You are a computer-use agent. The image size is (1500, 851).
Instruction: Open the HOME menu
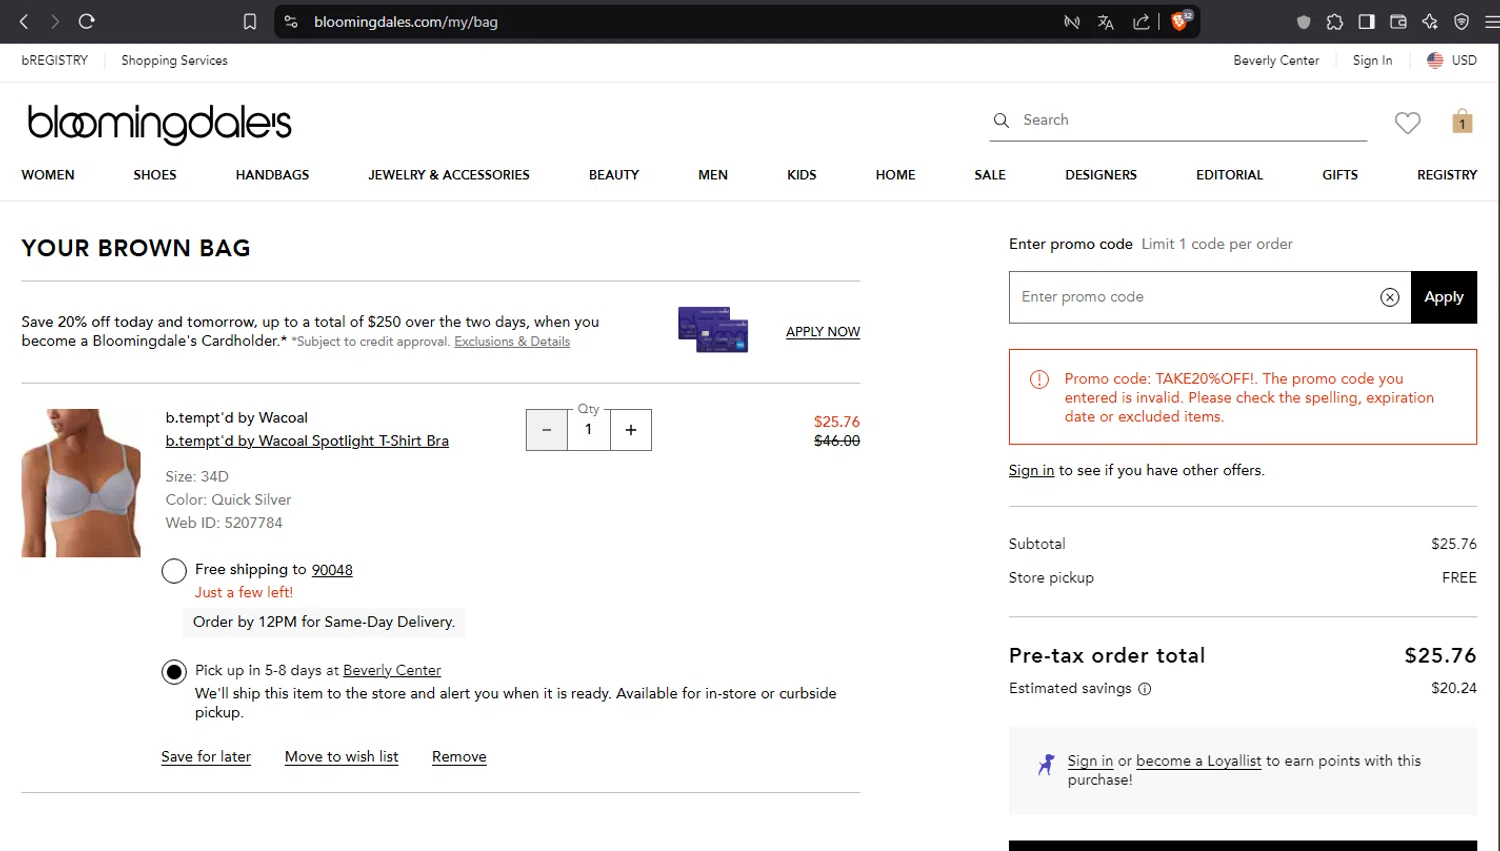coord(896,175)
